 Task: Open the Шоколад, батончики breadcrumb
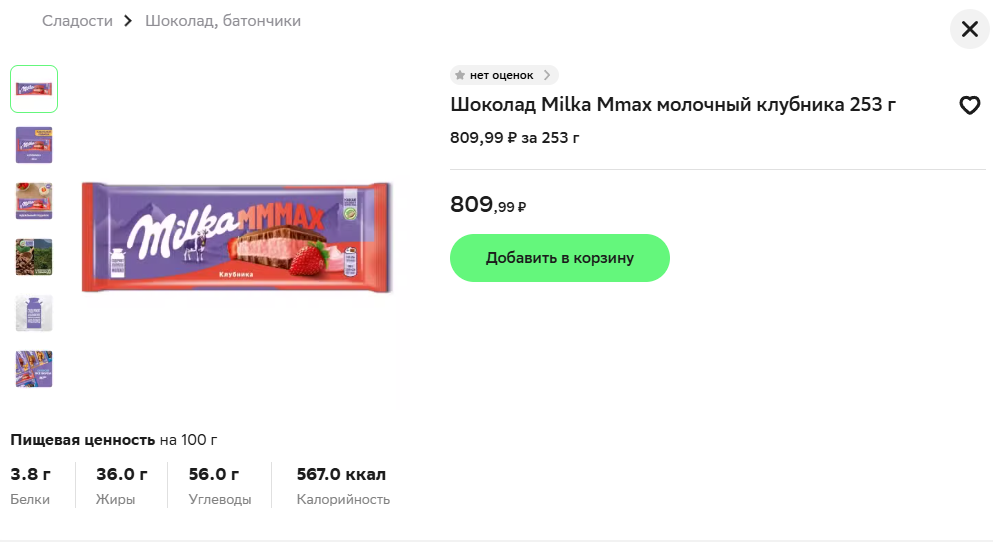click(223, 21)
